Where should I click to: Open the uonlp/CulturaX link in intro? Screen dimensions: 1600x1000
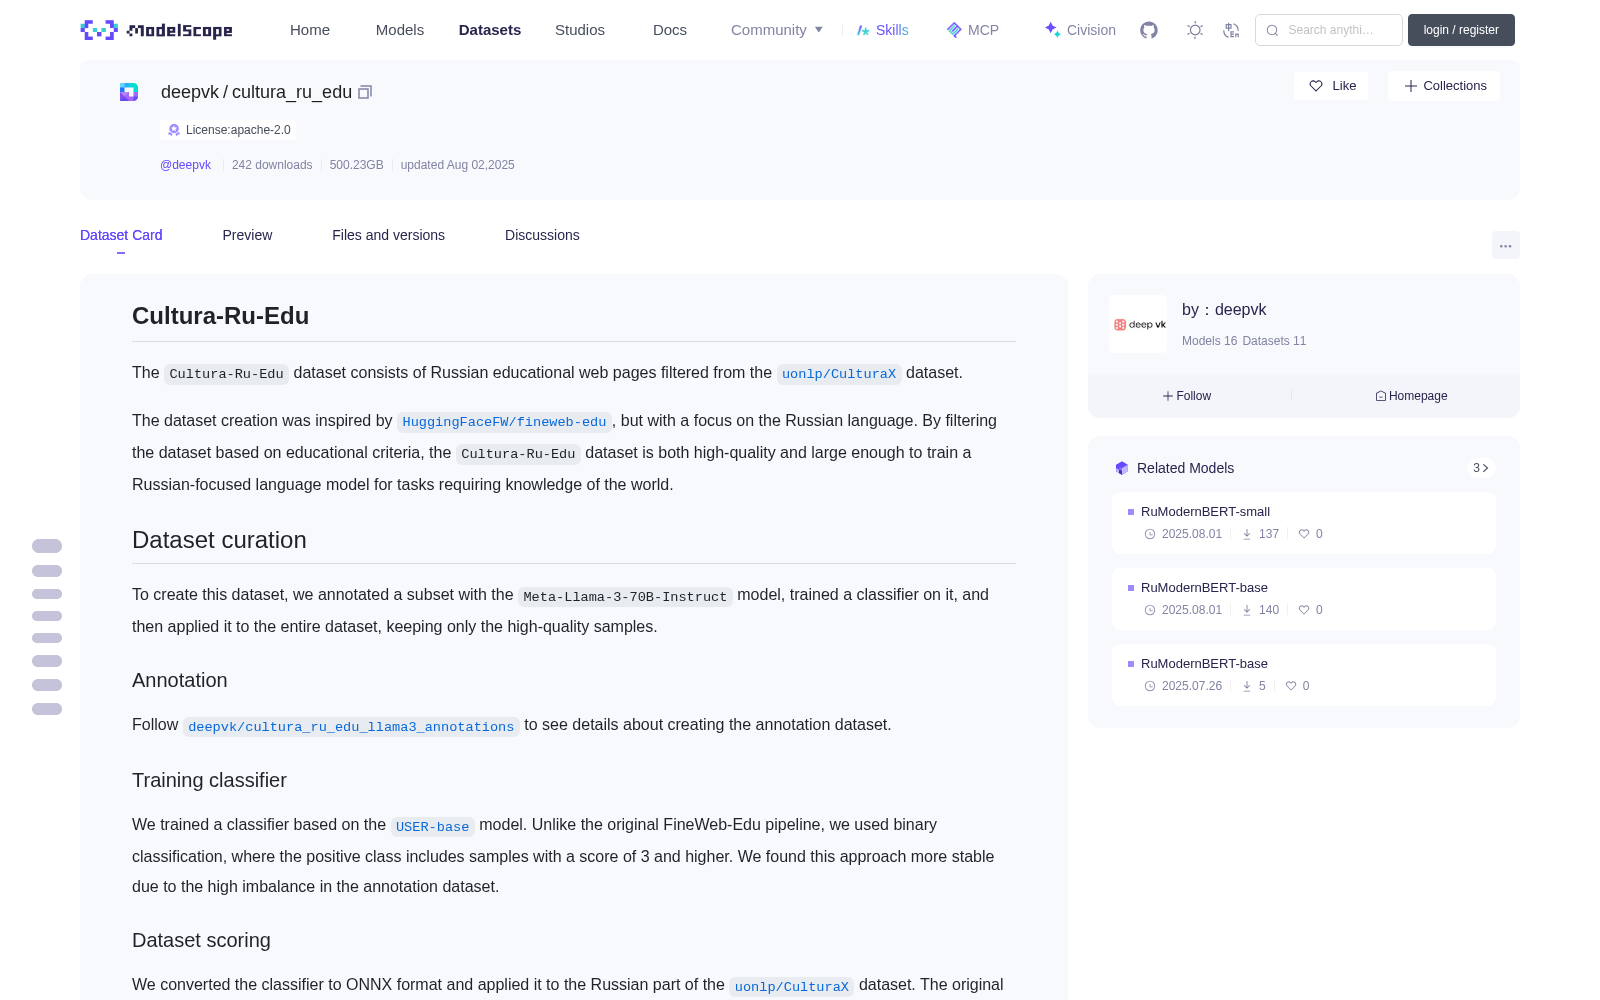839,374
